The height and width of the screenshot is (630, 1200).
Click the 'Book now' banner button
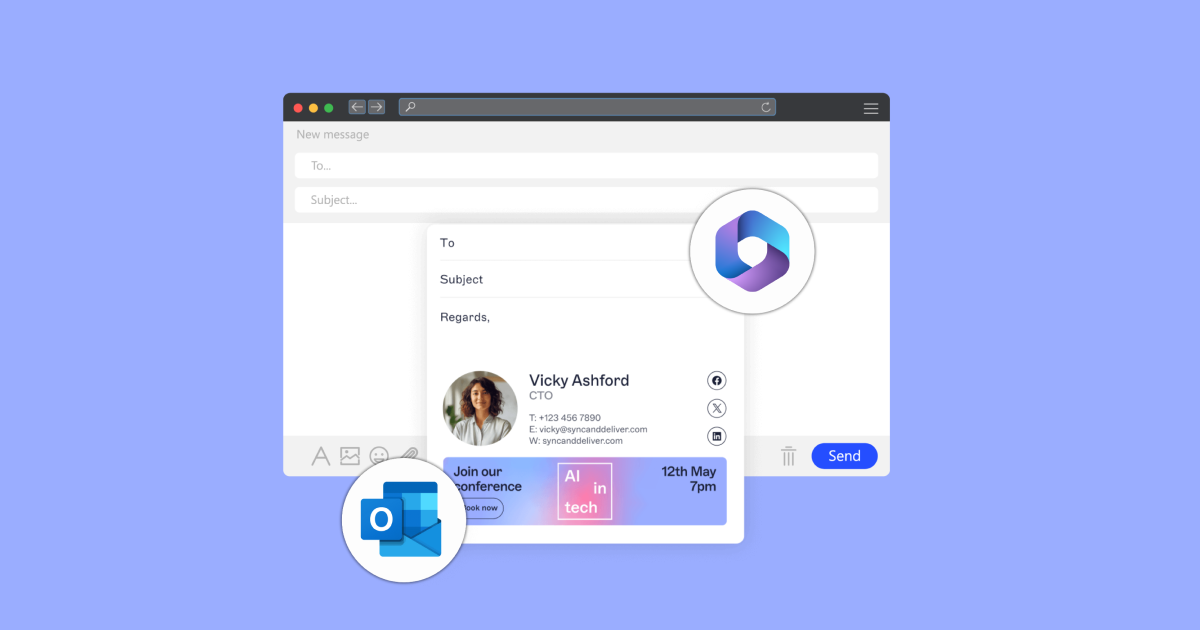click(479, 508)
